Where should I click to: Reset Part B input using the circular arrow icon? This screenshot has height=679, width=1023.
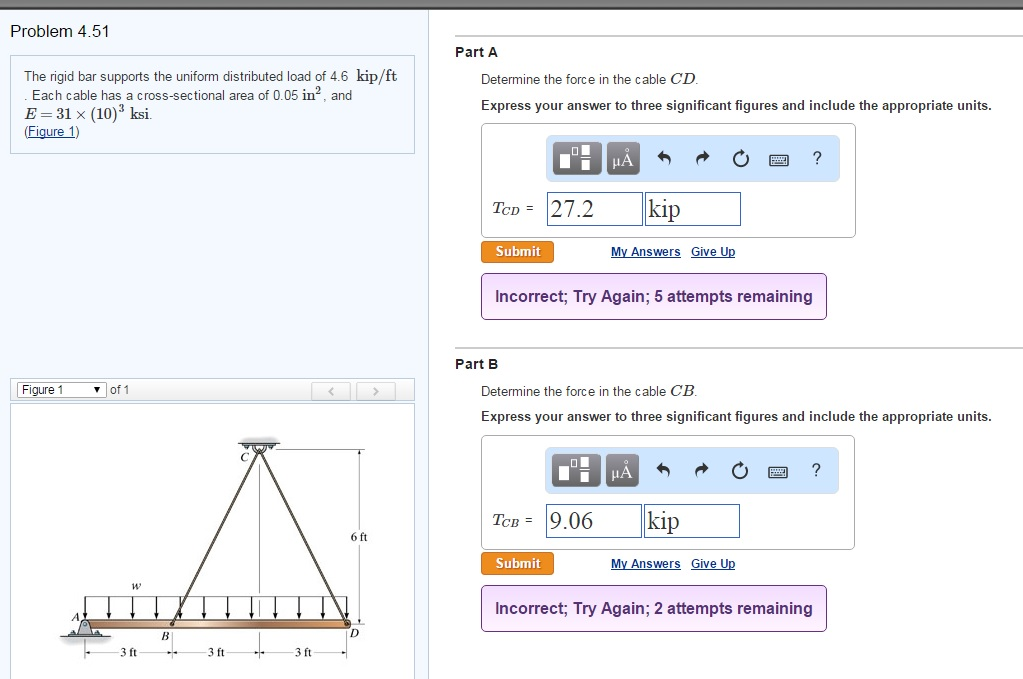coord(740,470)
